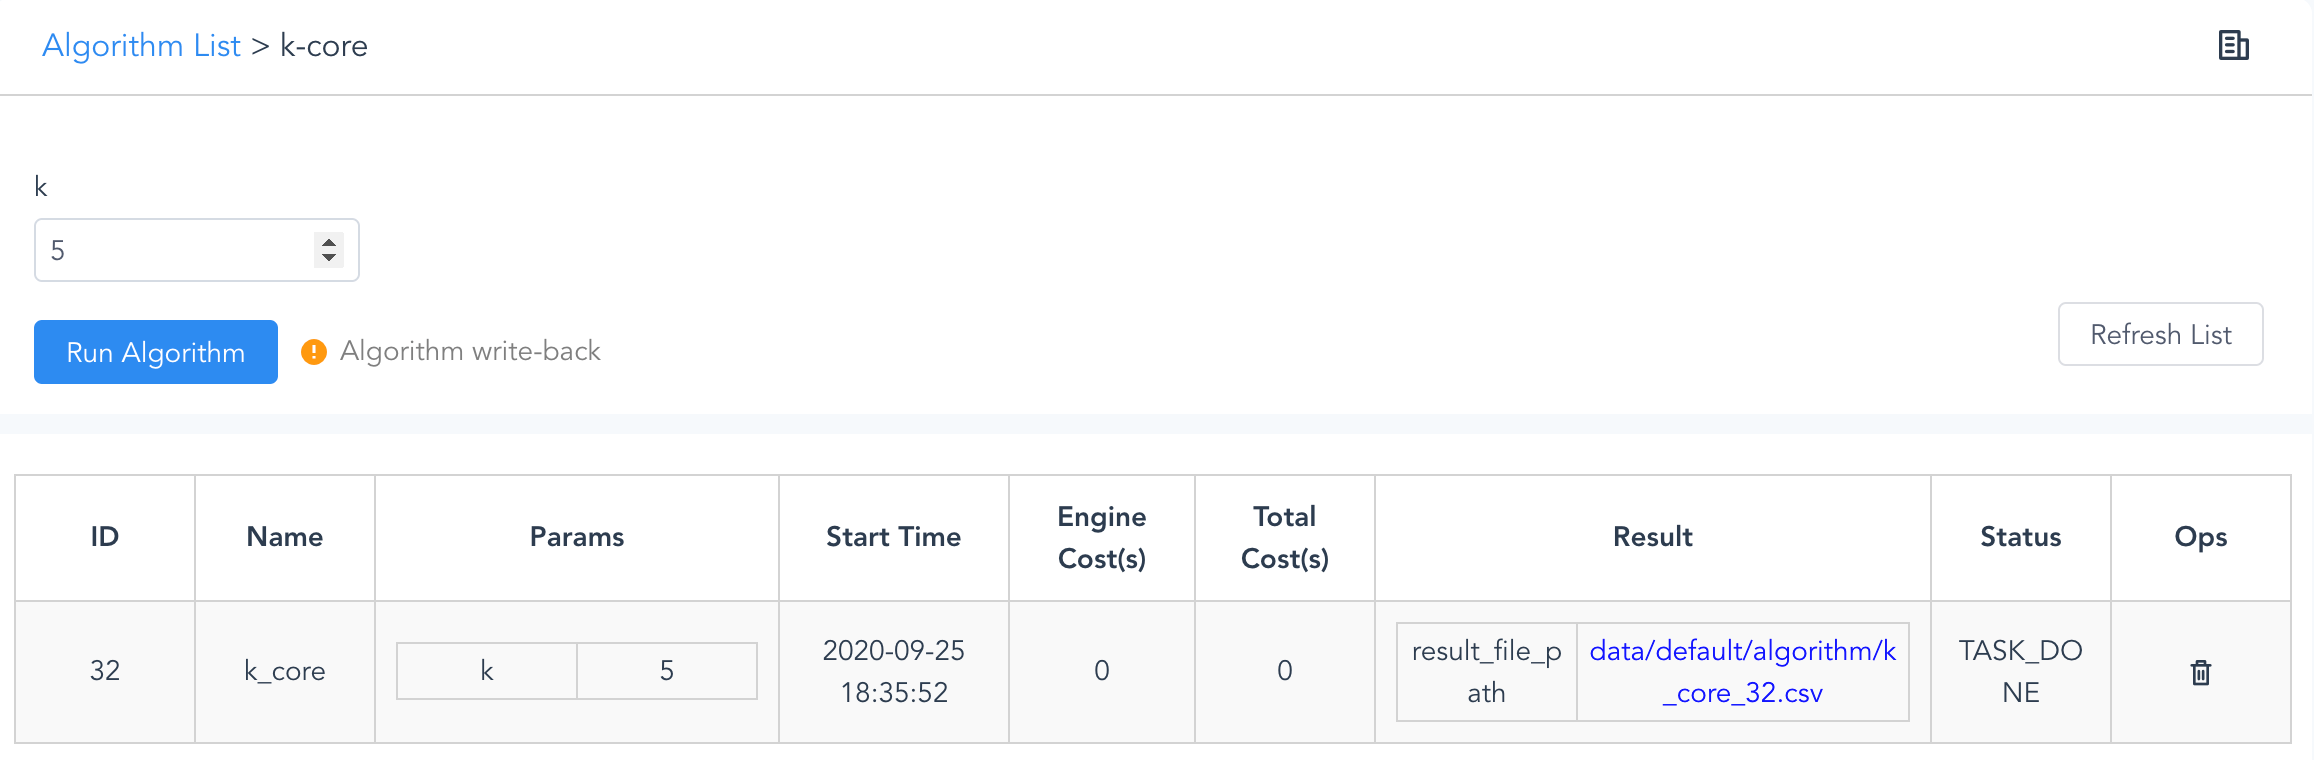The height and width of the screenshot is (760, 2314).
Task: Click the result_file_path label cell
Action: [1486, 671]
